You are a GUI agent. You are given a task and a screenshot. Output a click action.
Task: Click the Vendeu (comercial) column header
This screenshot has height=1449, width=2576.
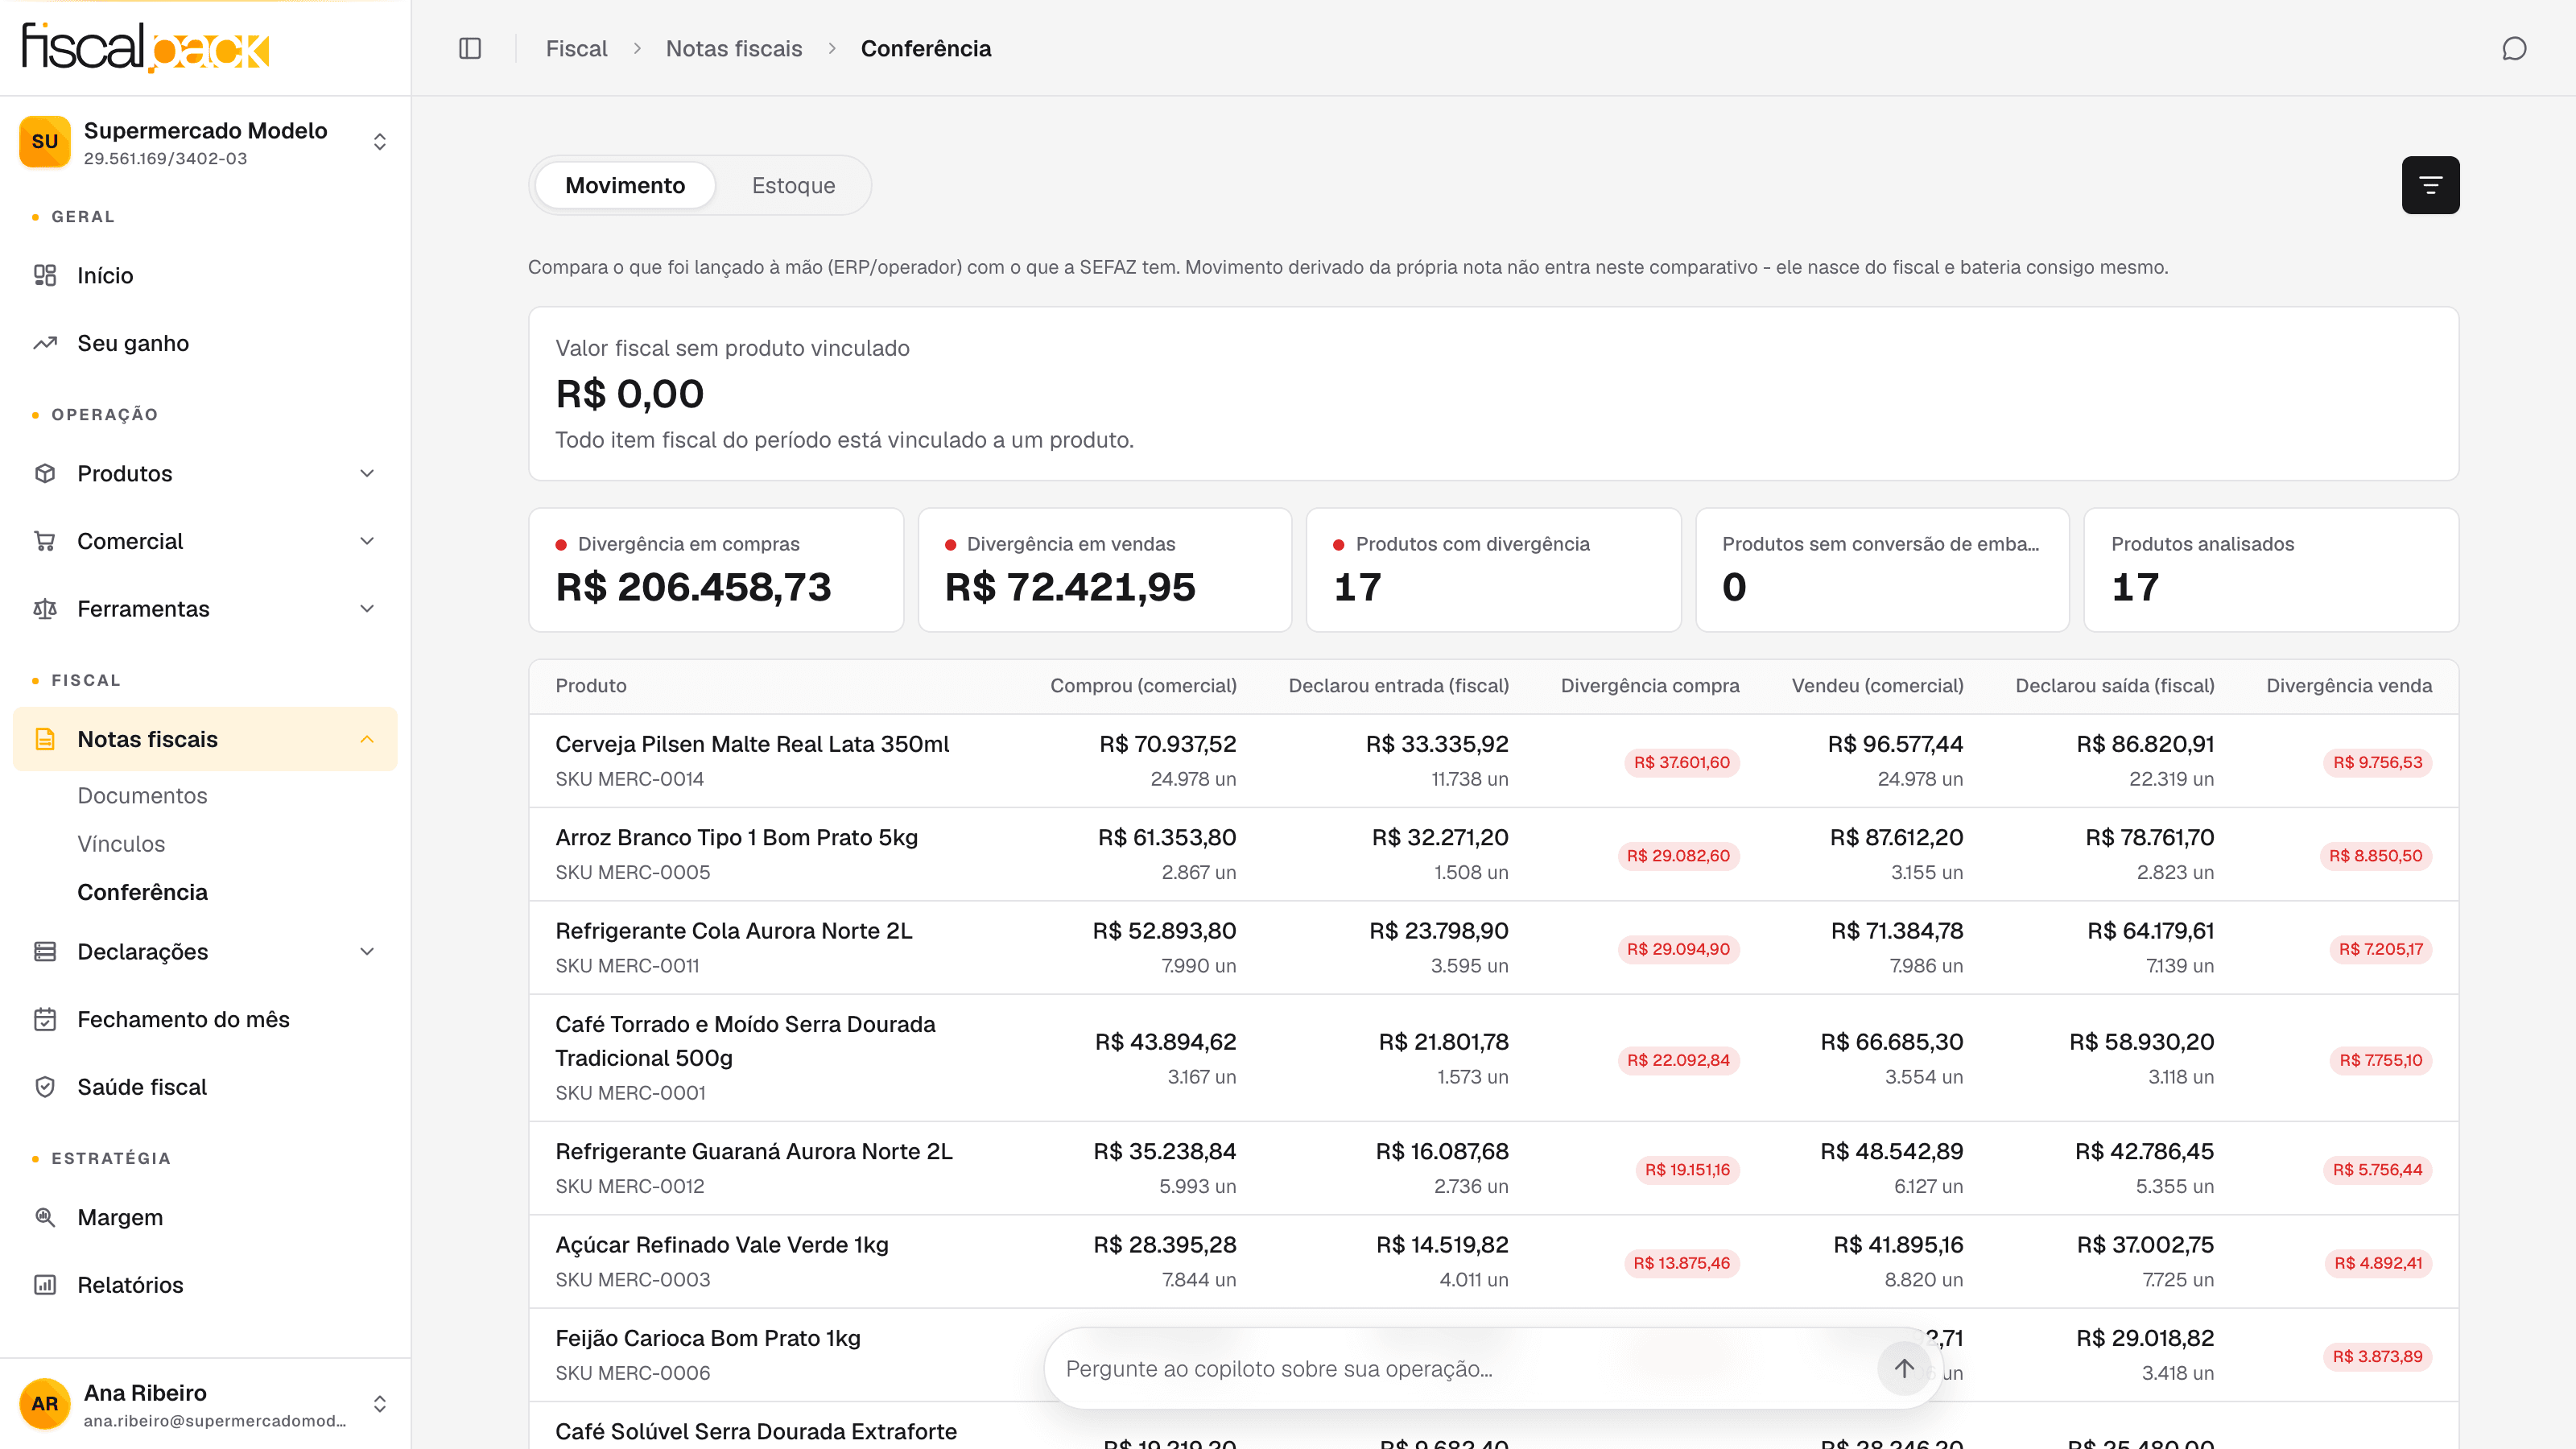tap(1877, 686)
